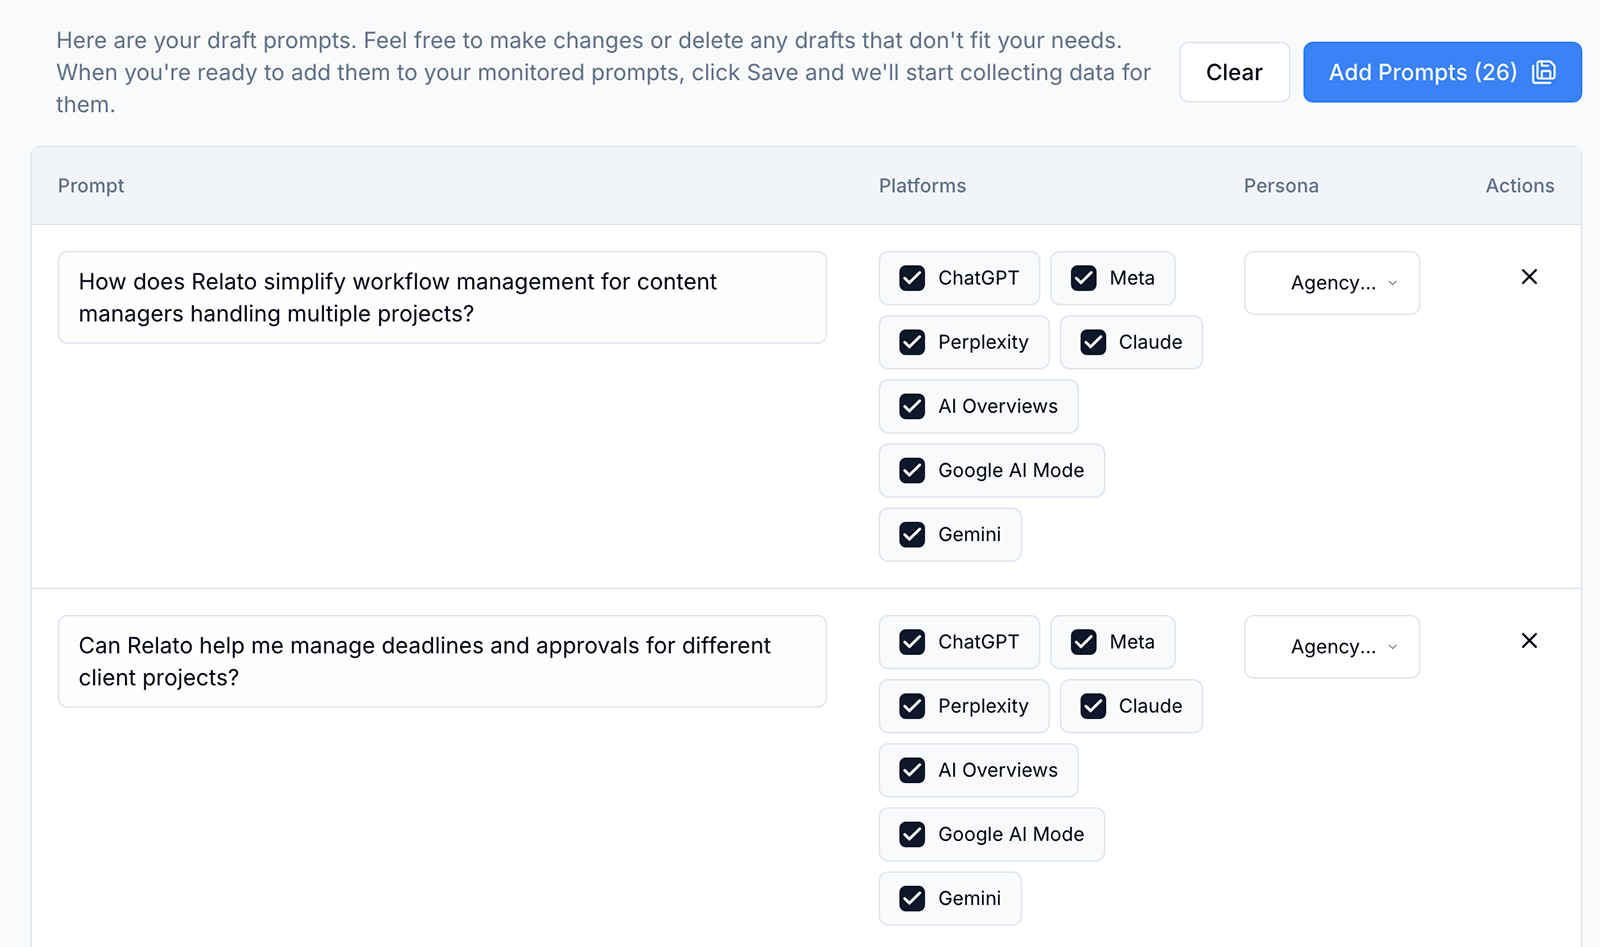
Task: Click Add Prompts (26) button
Action: [1422, 72]
